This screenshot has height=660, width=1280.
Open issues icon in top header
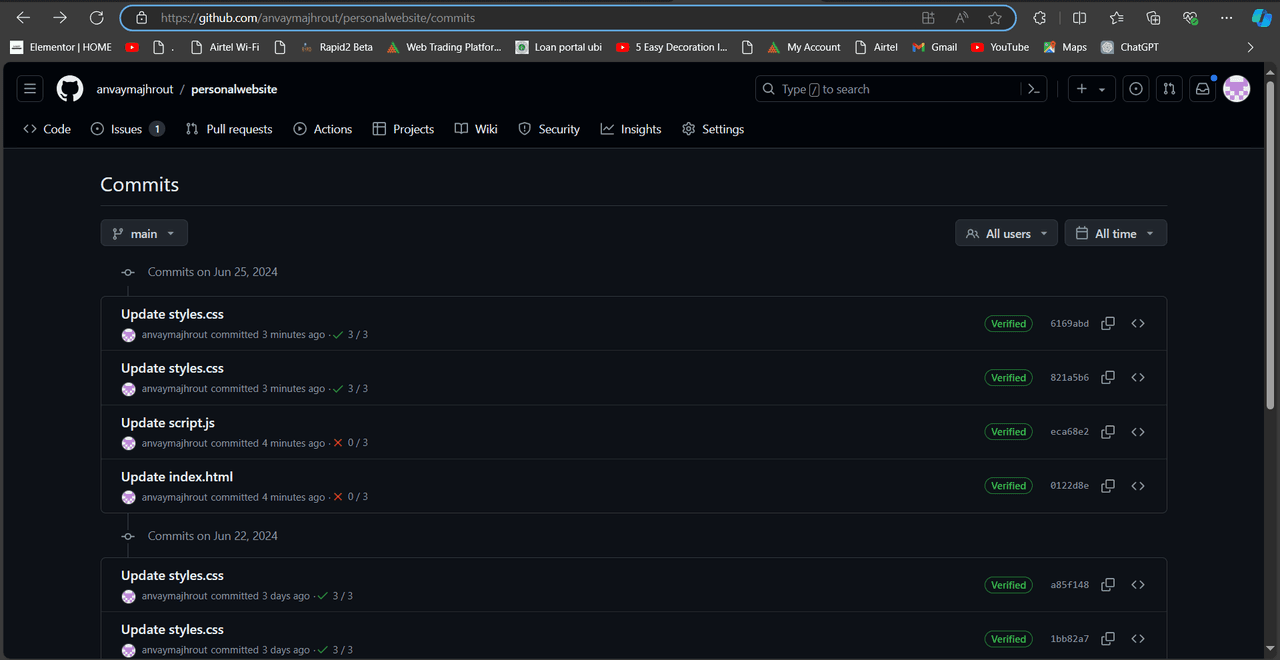tap(1136, 89)
